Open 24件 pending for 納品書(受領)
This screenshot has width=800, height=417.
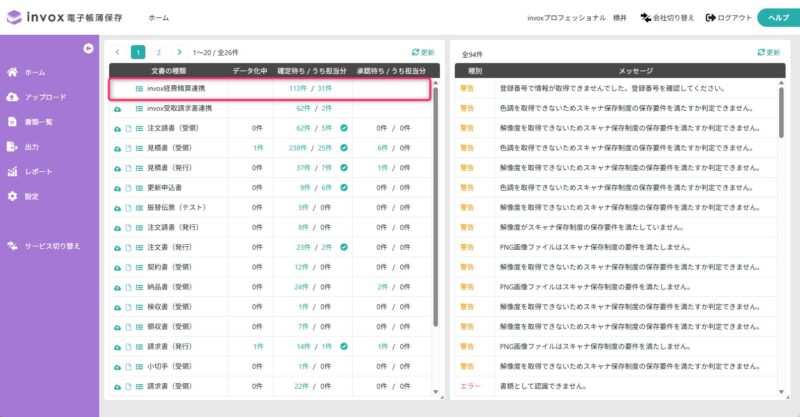pos(301,287)
